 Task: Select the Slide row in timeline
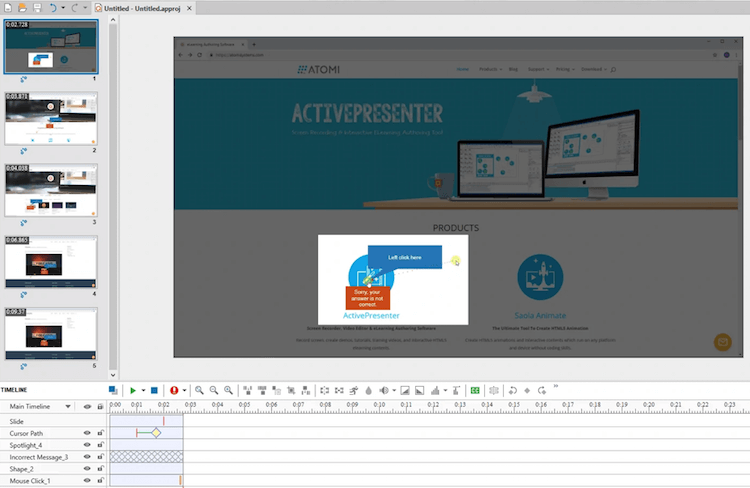[x=53, y=421]
